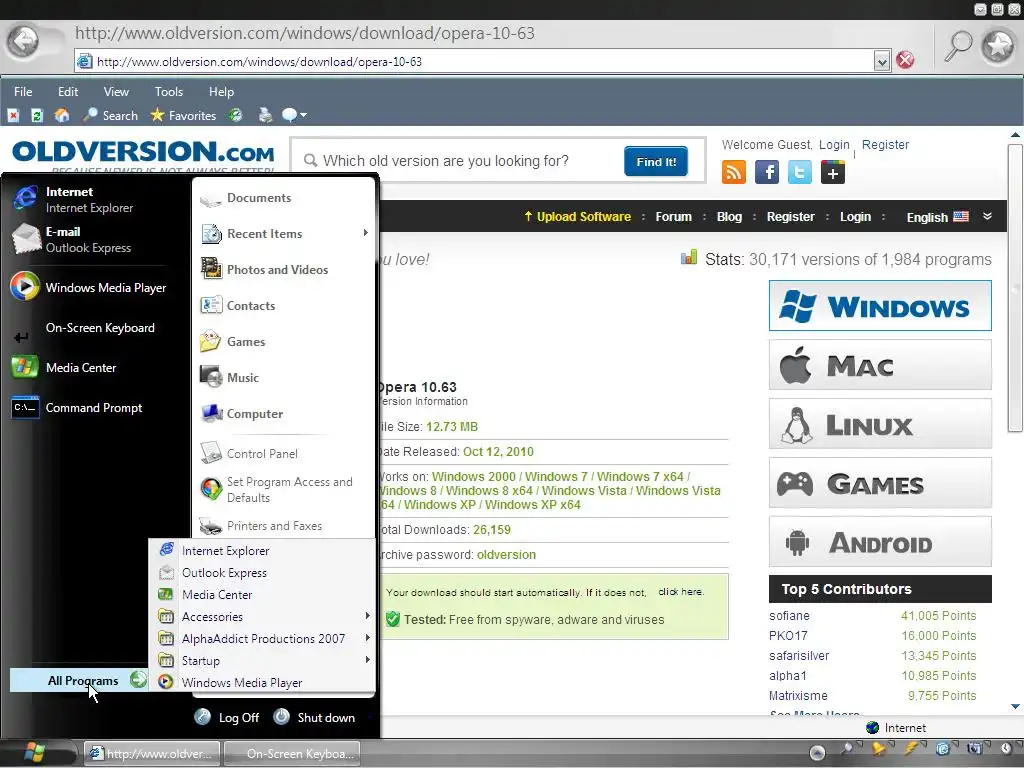1024x768 pixels.
Task: Open the View menu
Action: pos(116,91)
